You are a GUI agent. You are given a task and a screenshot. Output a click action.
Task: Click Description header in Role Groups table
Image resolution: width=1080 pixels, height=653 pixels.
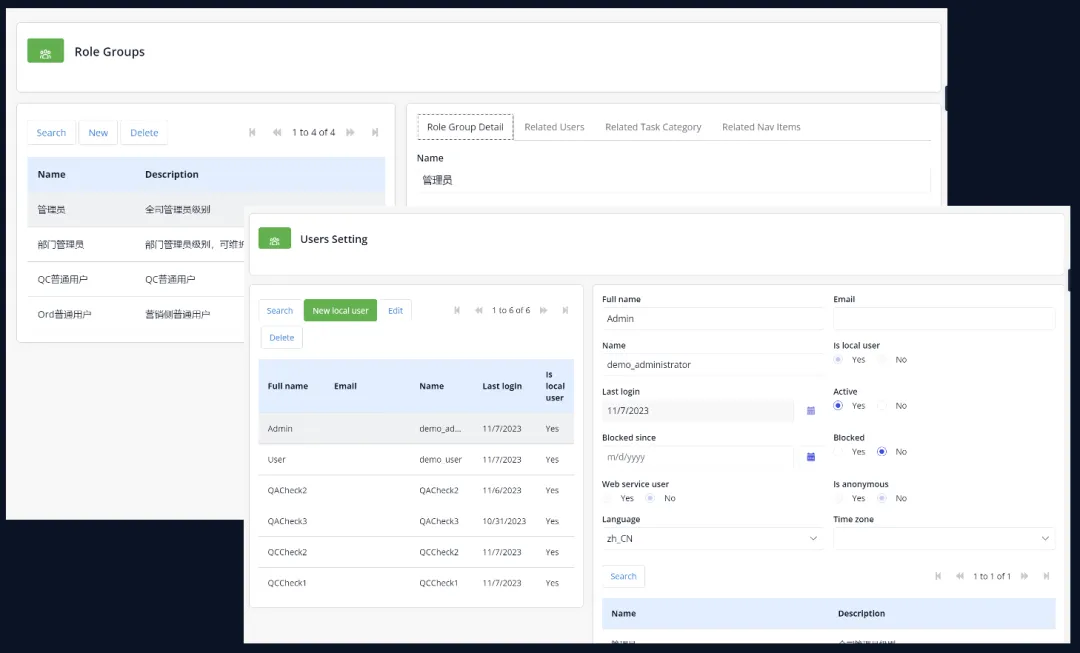(172, 174)
